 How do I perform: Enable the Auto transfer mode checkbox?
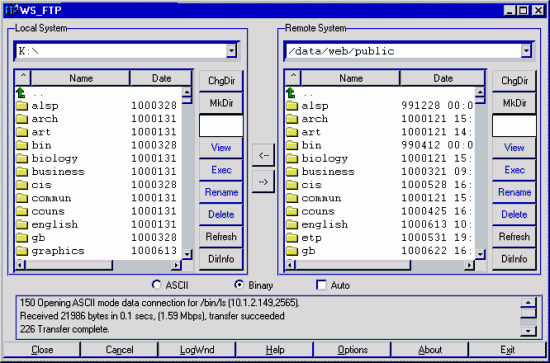pos(321,285)
